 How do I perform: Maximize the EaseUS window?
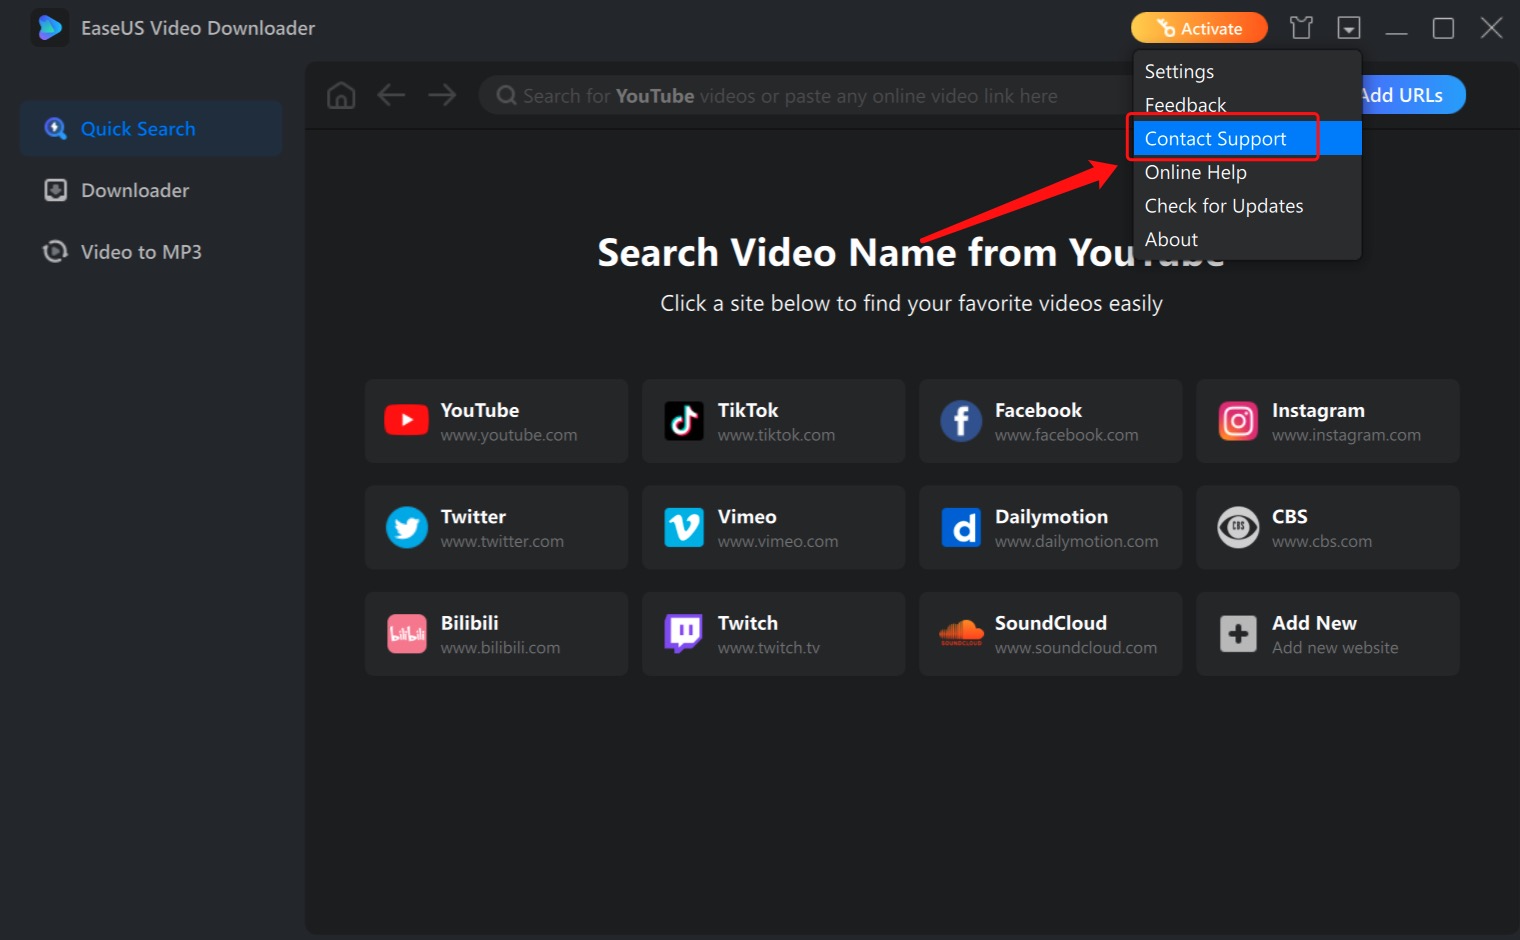click(x=1443, y=28)
